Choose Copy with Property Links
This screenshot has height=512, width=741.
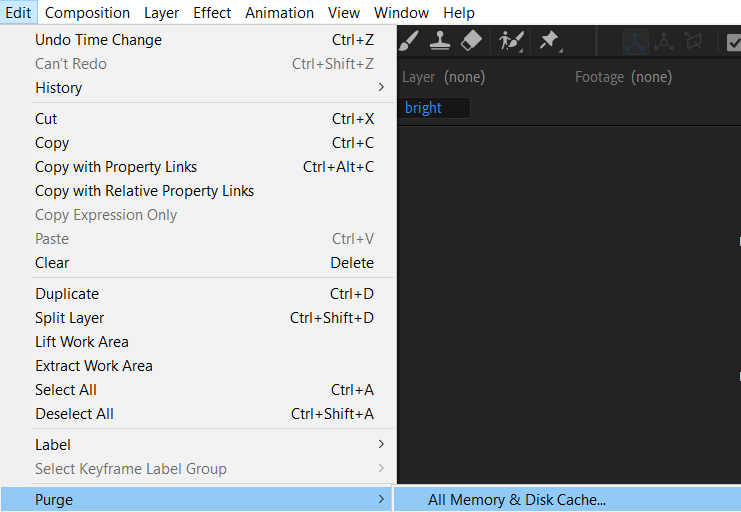[x=116, y=167]
